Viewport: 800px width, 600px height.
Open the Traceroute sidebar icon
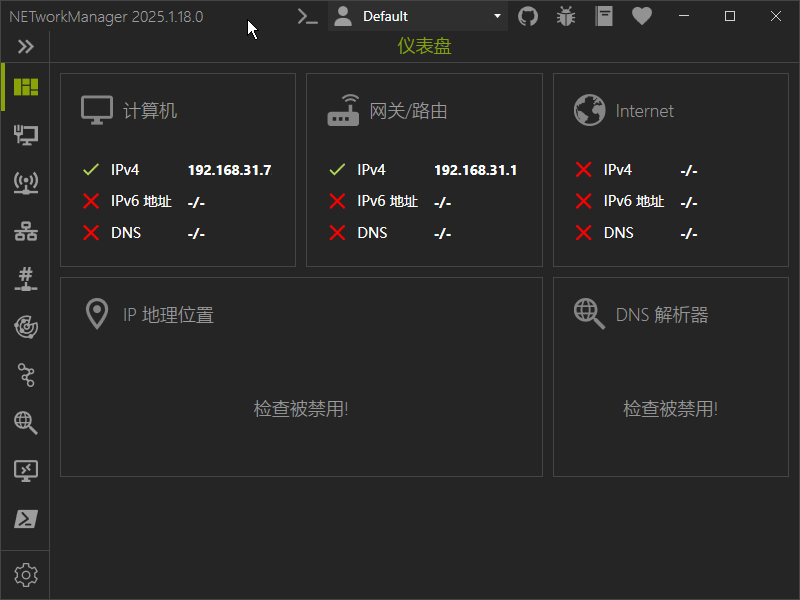(x=26, y=375)
